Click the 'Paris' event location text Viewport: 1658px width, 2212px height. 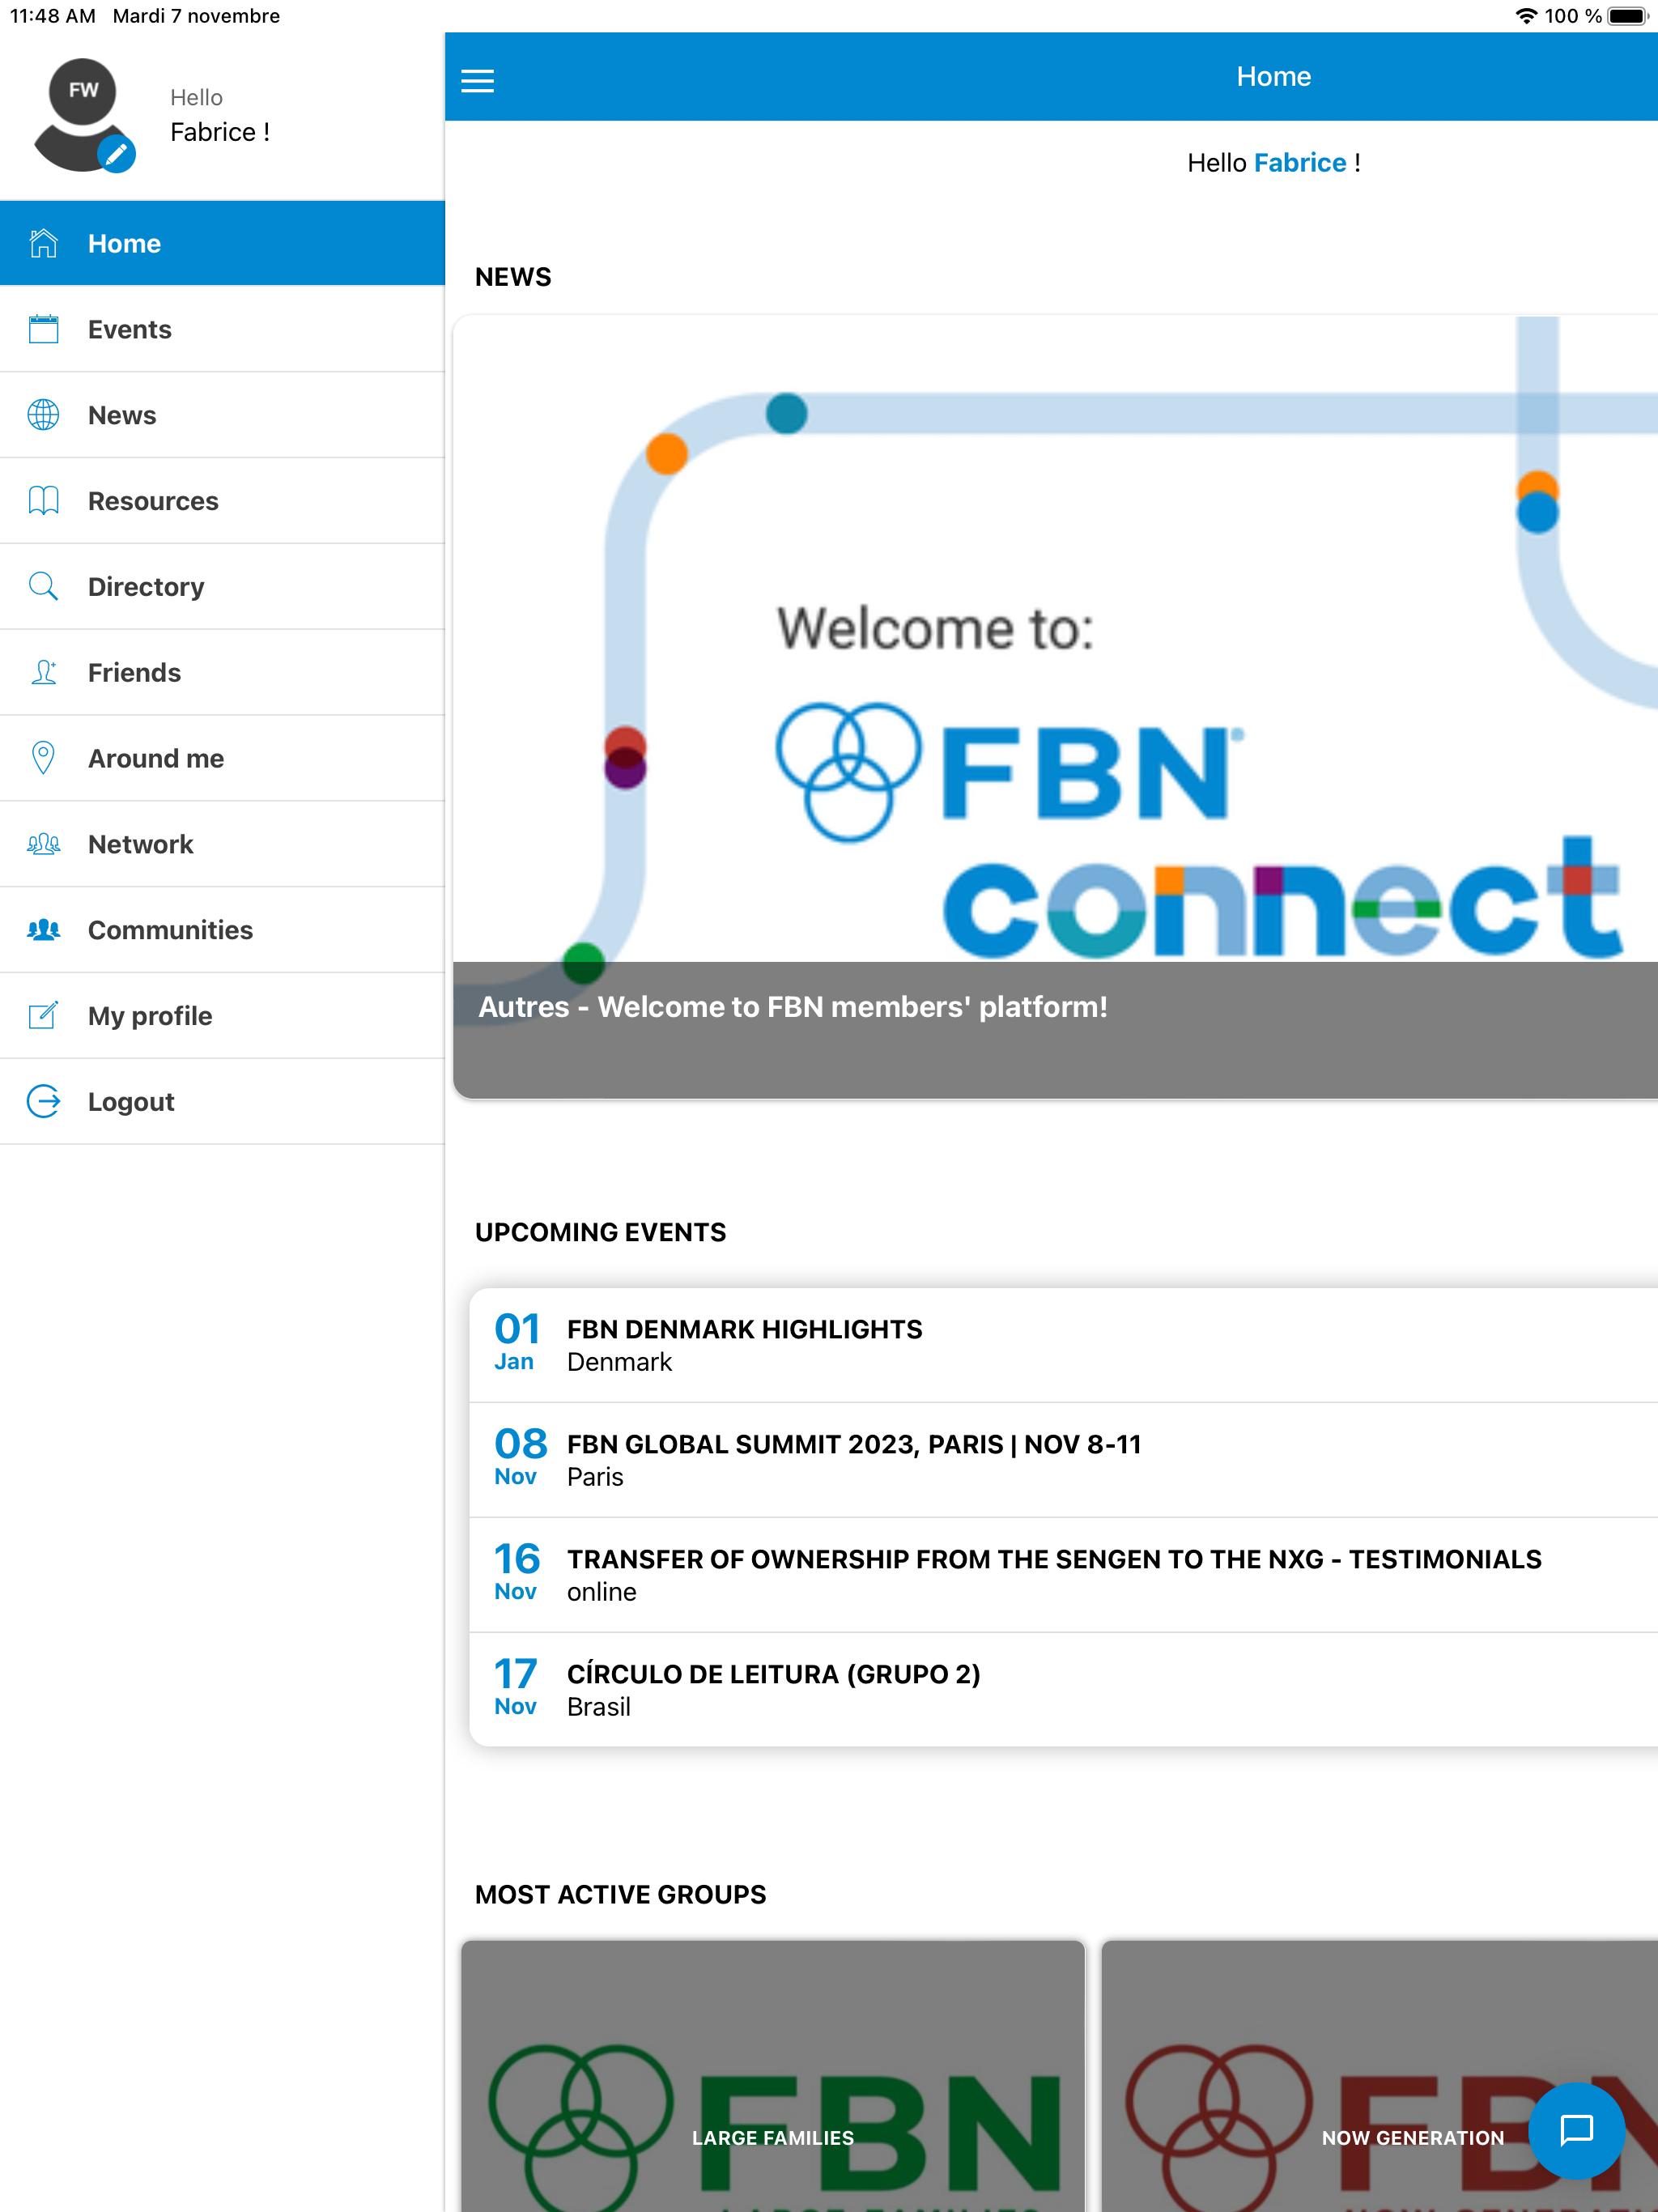tap(595, 1477)
